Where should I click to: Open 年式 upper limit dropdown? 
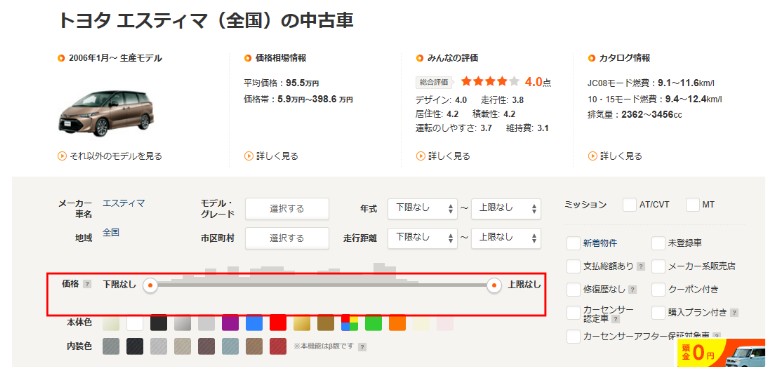pyautogui.click(x=506, y=209)
